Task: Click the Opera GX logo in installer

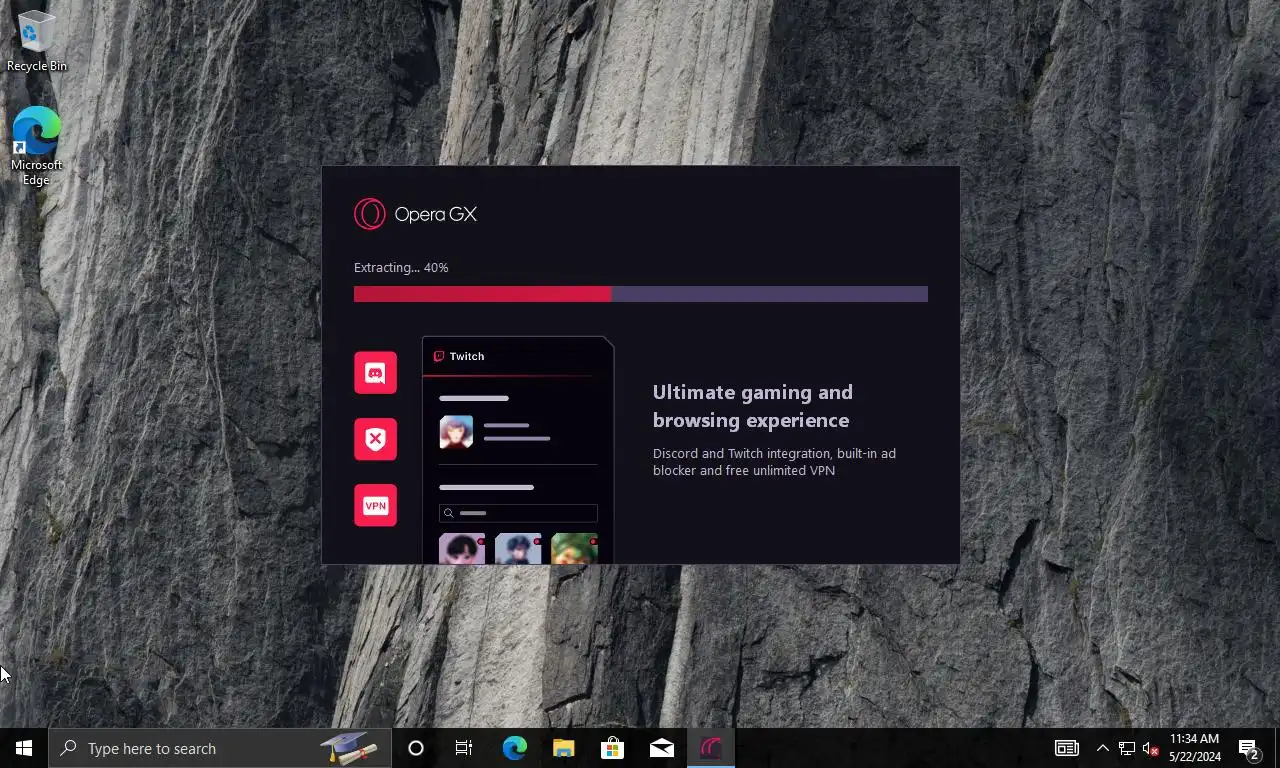Action: pos(415,214)
